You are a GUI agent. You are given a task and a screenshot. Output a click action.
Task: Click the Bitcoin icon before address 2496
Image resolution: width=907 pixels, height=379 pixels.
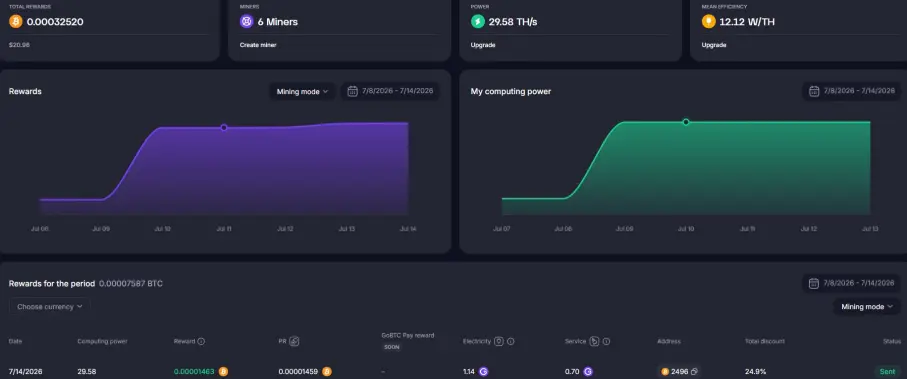[x=665, y=371]
